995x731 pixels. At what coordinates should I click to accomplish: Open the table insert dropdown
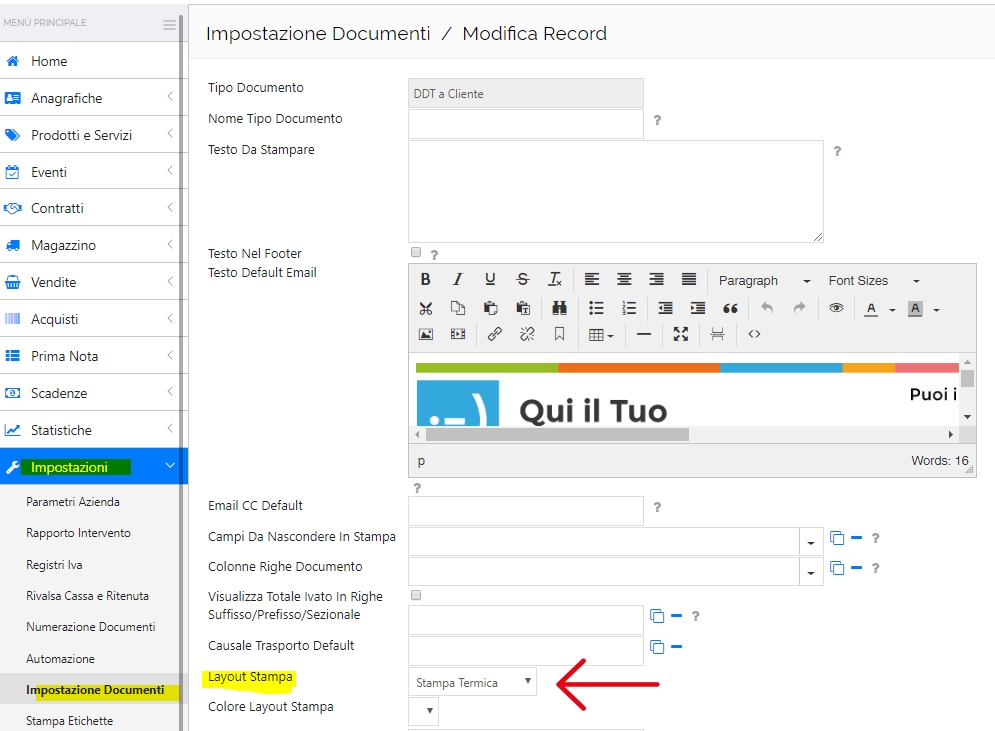pos(600,335)
